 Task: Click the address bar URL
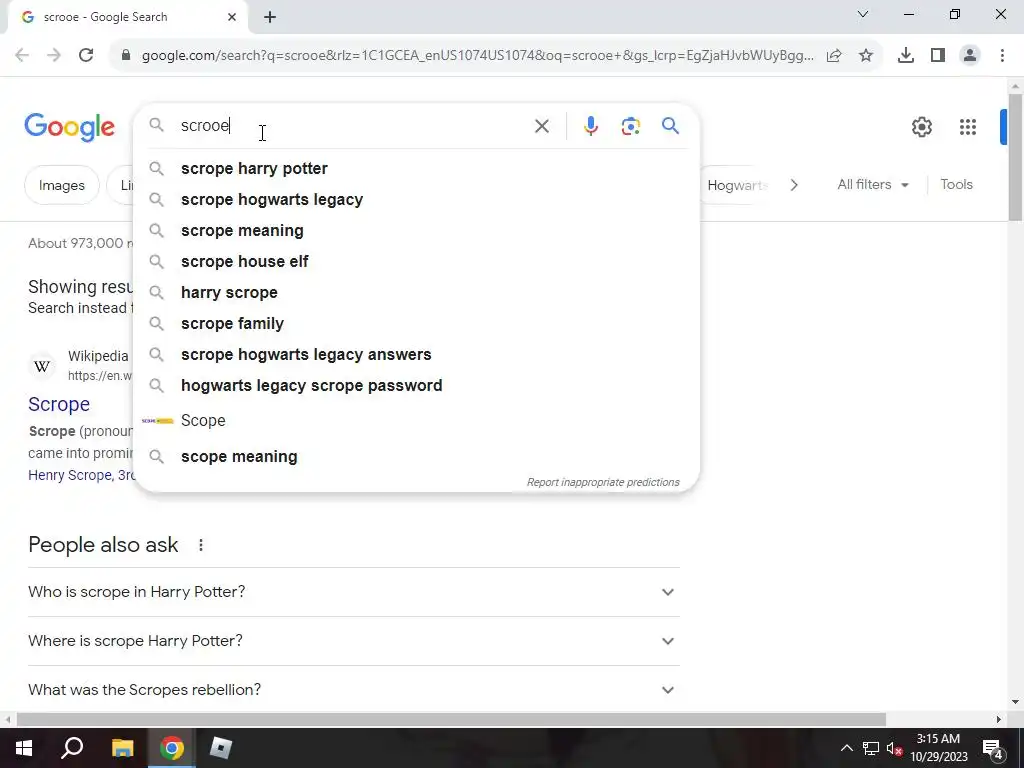[477, 56]
